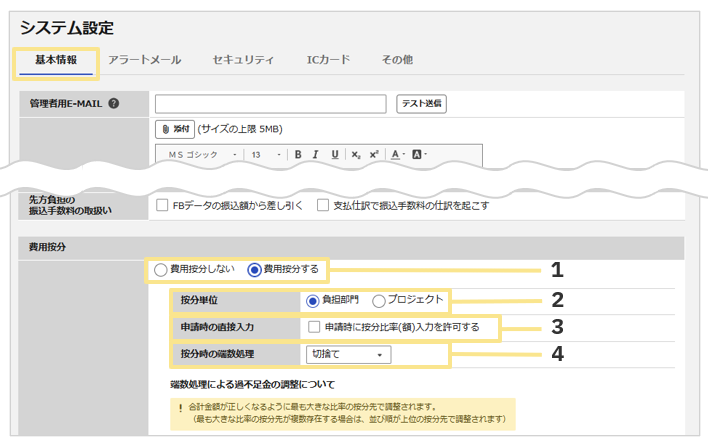Screen dimensions: 708x447
Task: Click the help icon beside 管理者用E-MAIL
Action: (x=114, y=103)
